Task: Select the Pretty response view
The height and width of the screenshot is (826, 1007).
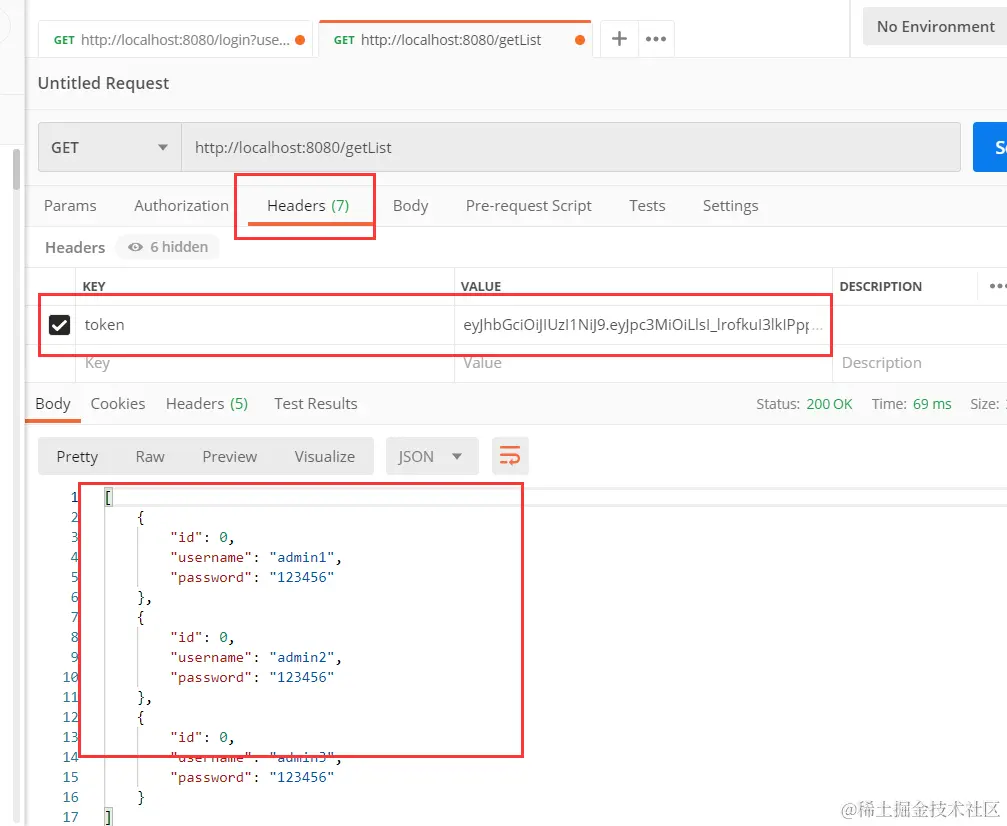Action: tap(77, 456)
